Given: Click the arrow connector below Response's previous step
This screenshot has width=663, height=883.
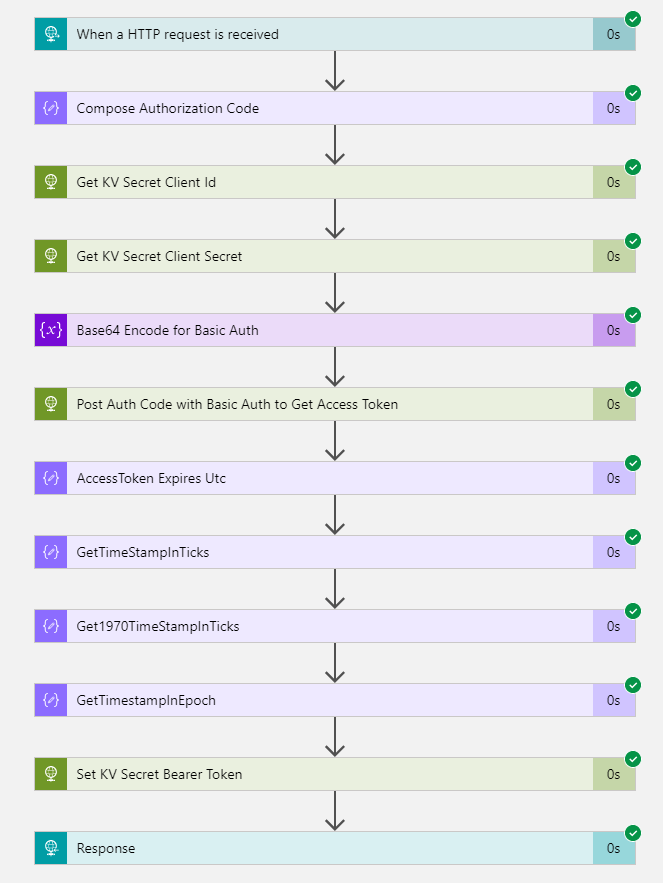Looking at the screenshot, I should point(335,811).
